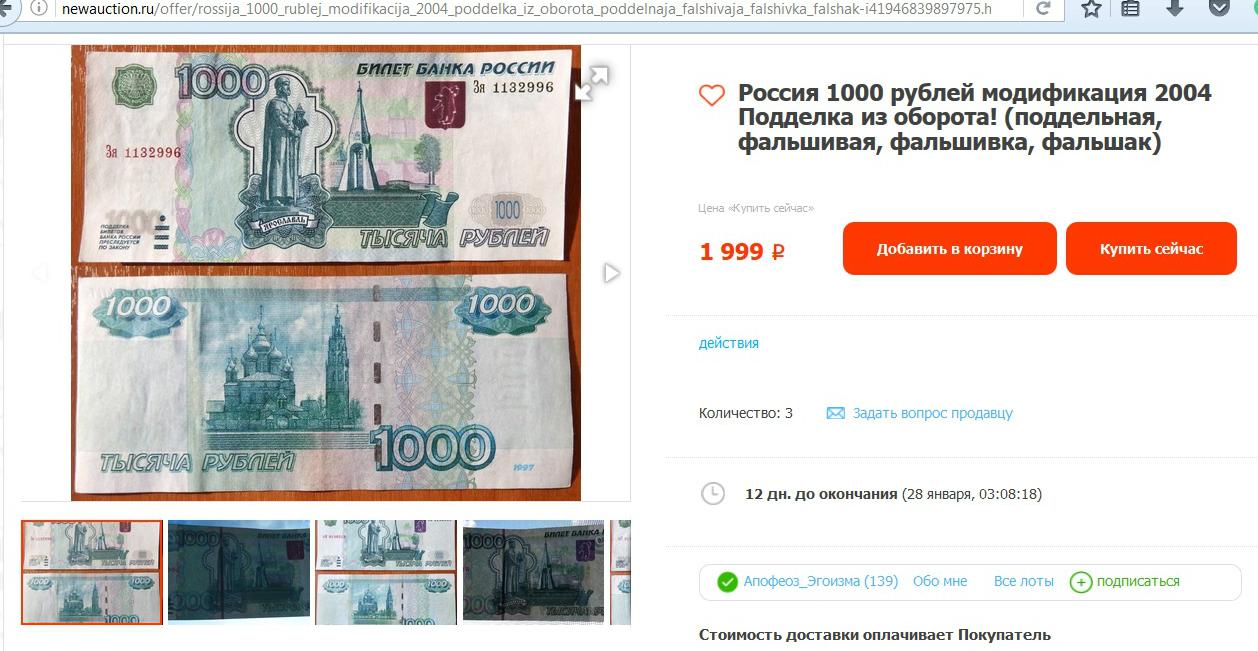Click the address bar URL field
The height and width of the screenshot is (651, 1258).
[524, 9]
